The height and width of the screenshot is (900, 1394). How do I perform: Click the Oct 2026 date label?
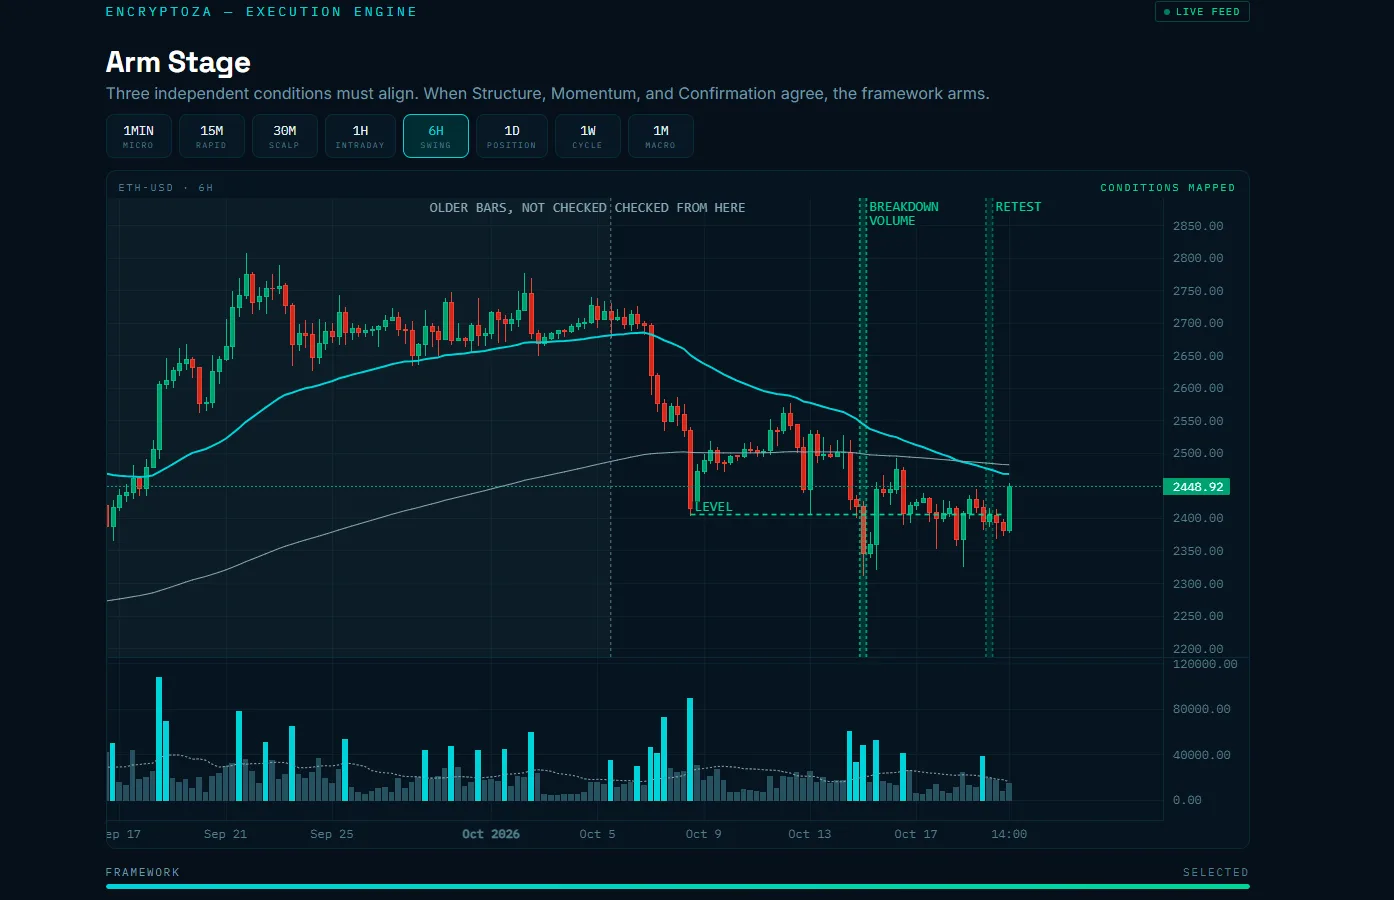click(x=491, y=834)
